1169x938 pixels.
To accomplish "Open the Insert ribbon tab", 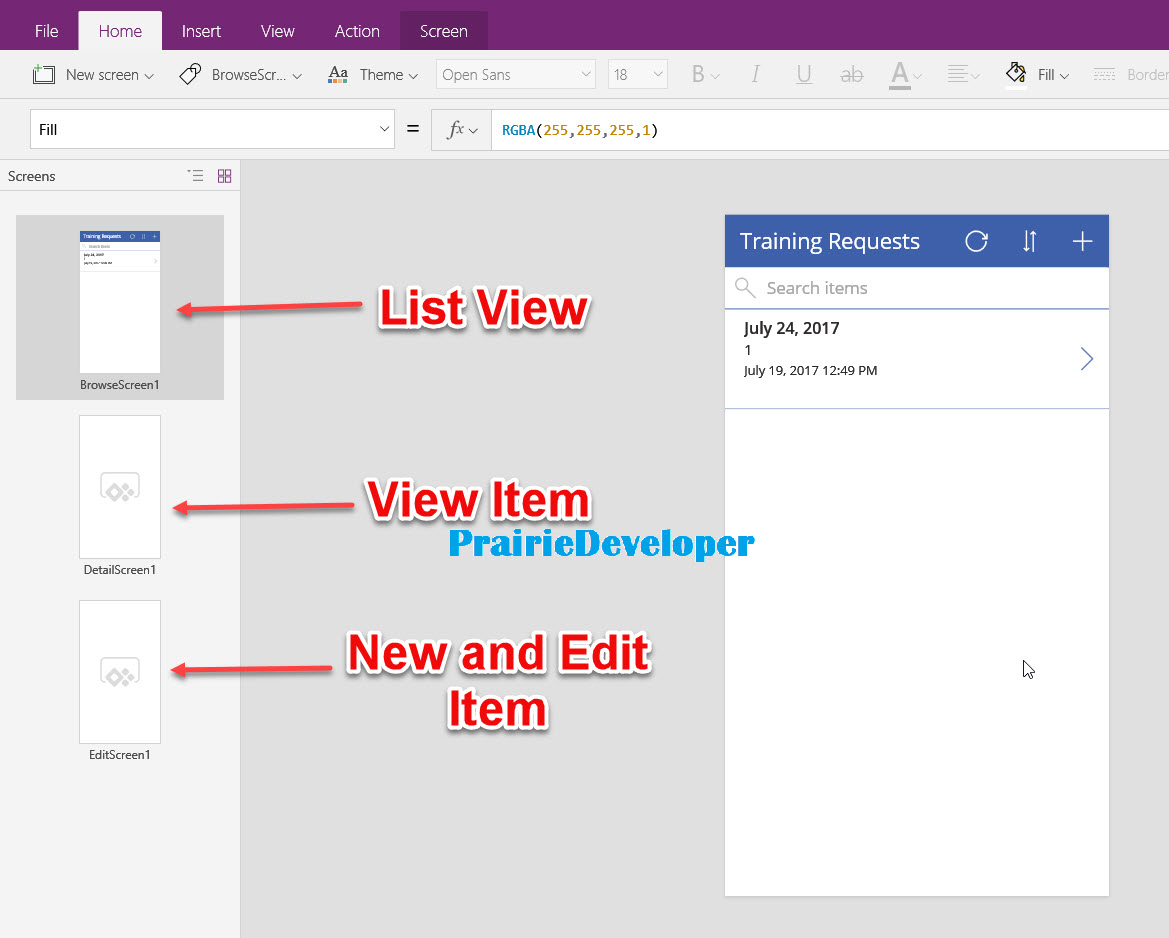I will (201, 31).
